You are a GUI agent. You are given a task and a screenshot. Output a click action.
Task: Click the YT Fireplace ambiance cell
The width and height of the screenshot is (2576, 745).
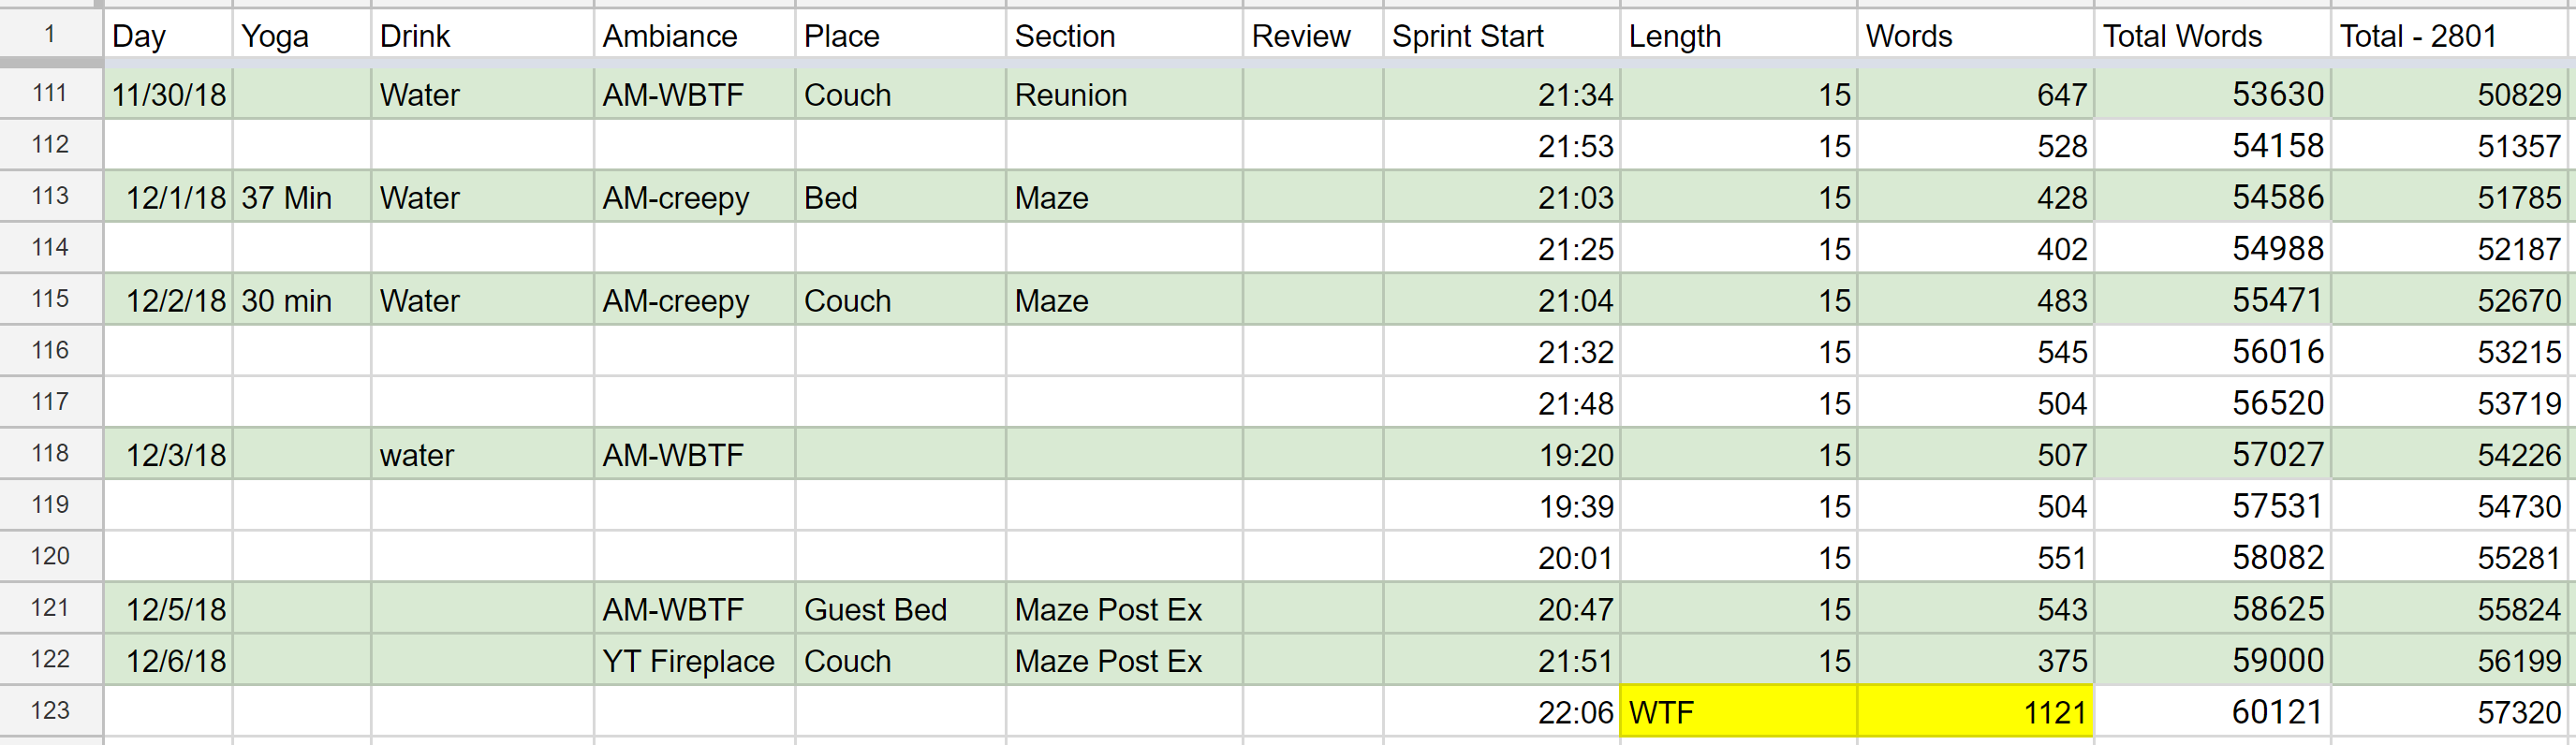(x=694, y=660)
